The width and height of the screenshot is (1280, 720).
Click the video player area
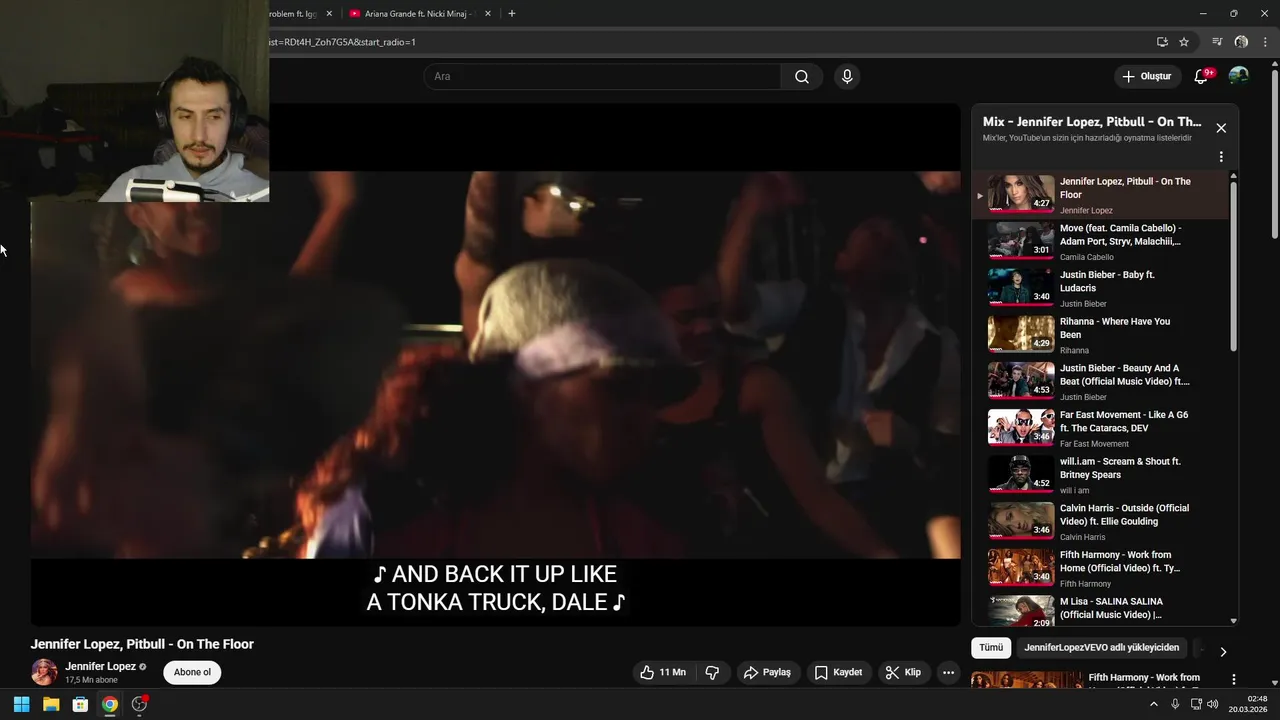495,365
